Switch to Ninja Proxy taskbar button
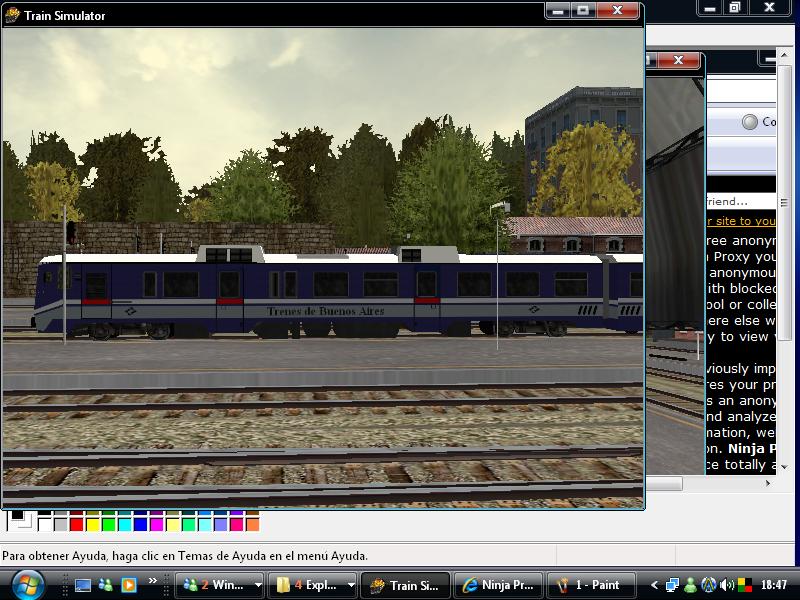The image size is (800, 600). point(498,585)
